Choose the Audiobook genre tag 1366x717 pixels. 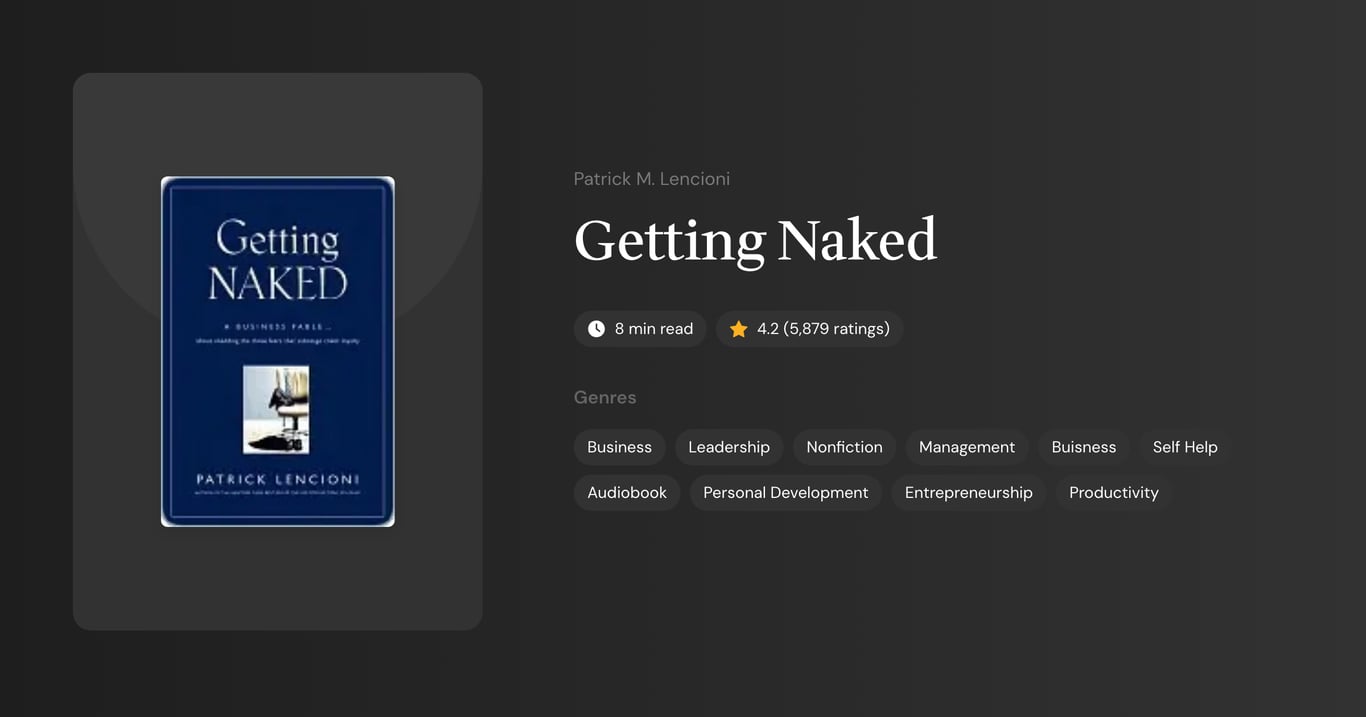627,493
